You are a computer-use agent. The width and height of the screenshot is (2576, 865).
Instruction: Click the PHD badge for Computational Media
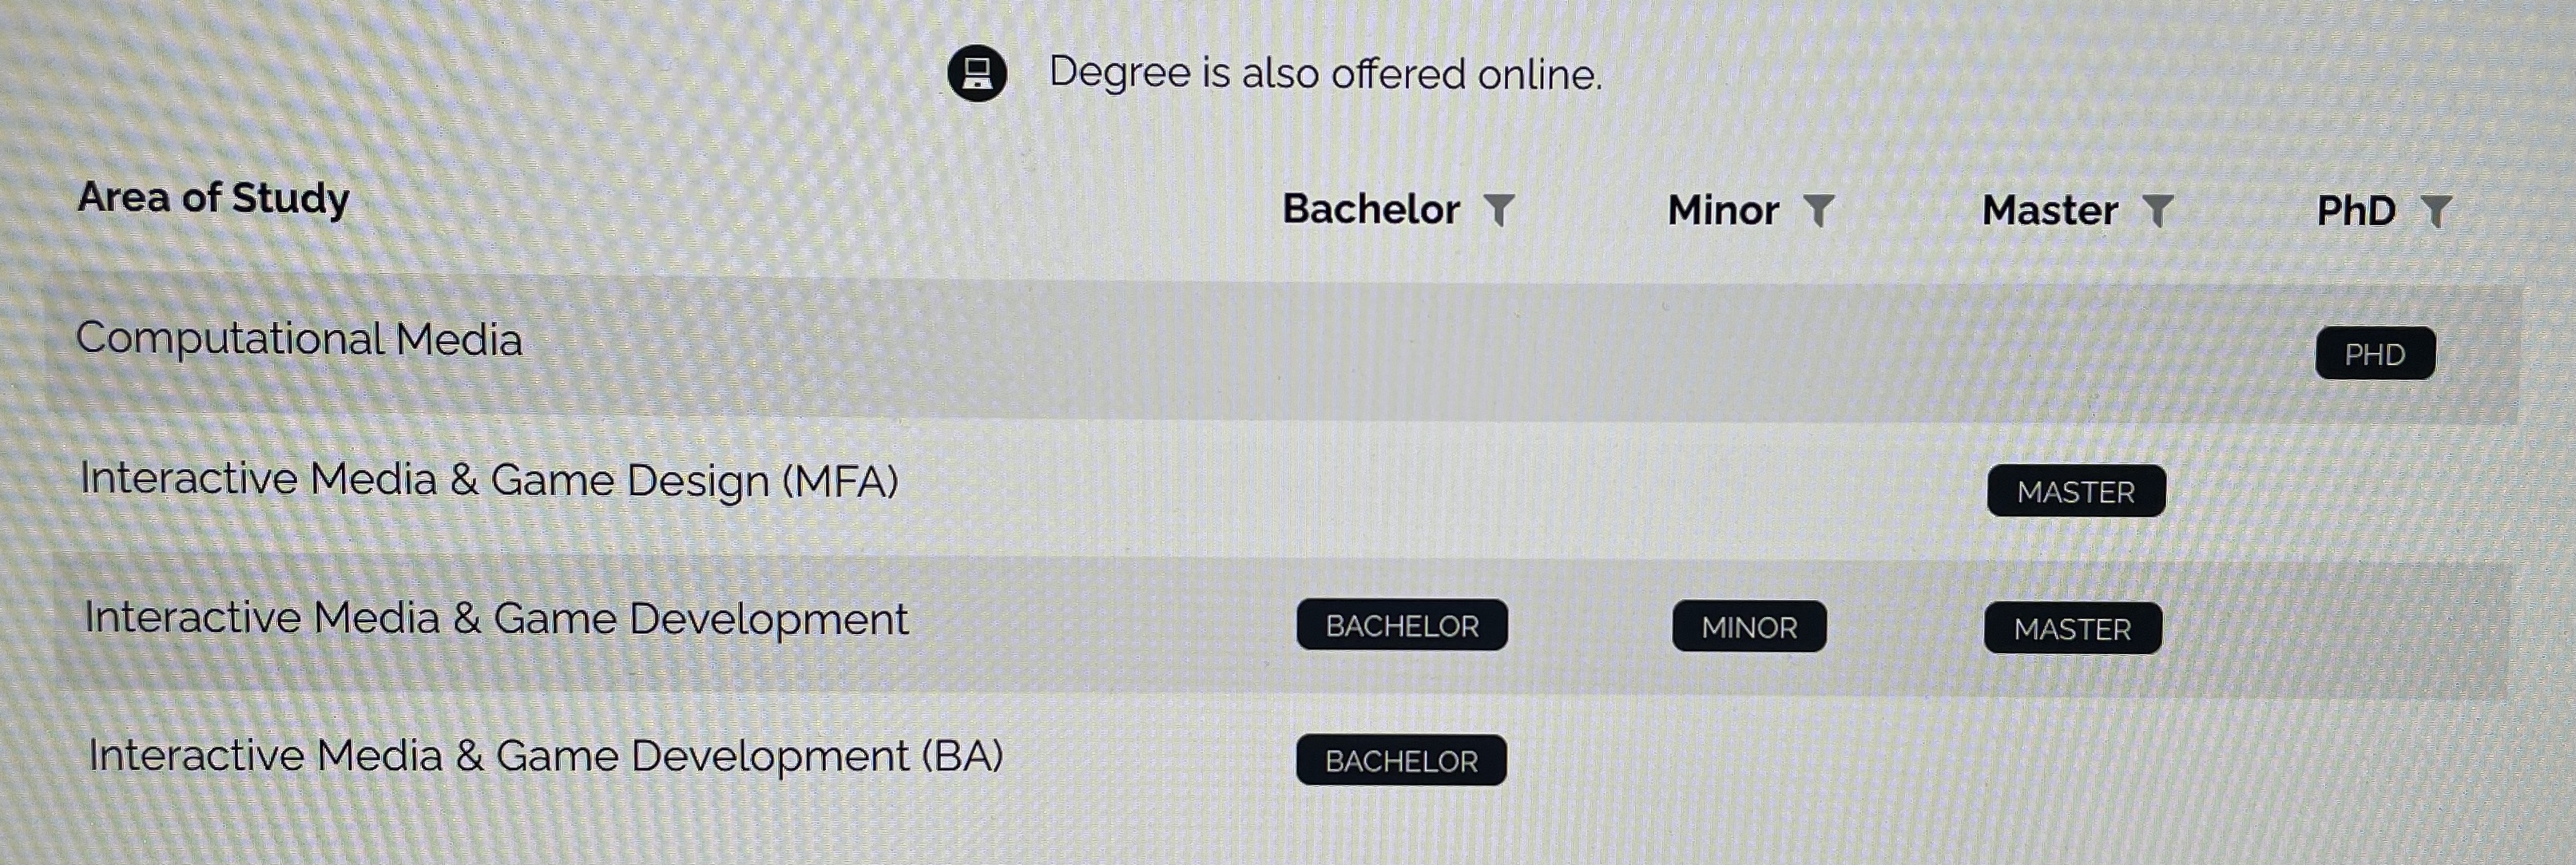coord(2375,354)
